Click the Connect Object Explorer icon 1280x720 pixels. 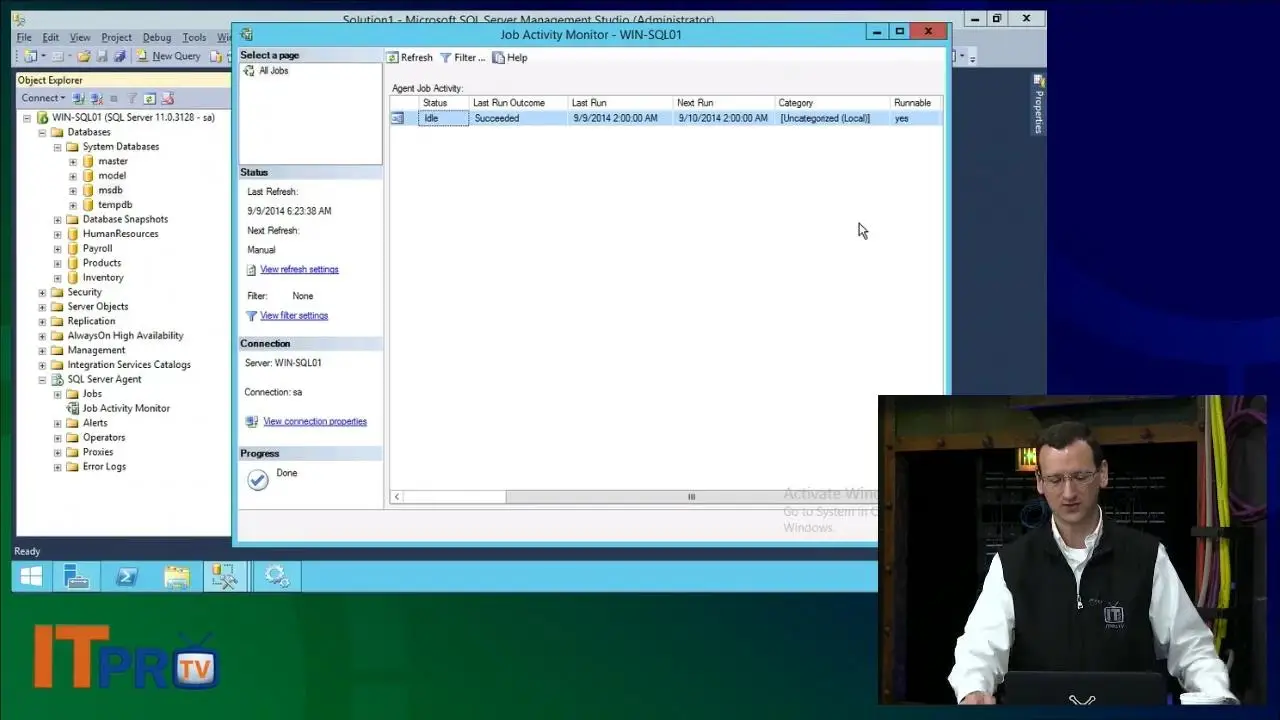click(78, 98)
